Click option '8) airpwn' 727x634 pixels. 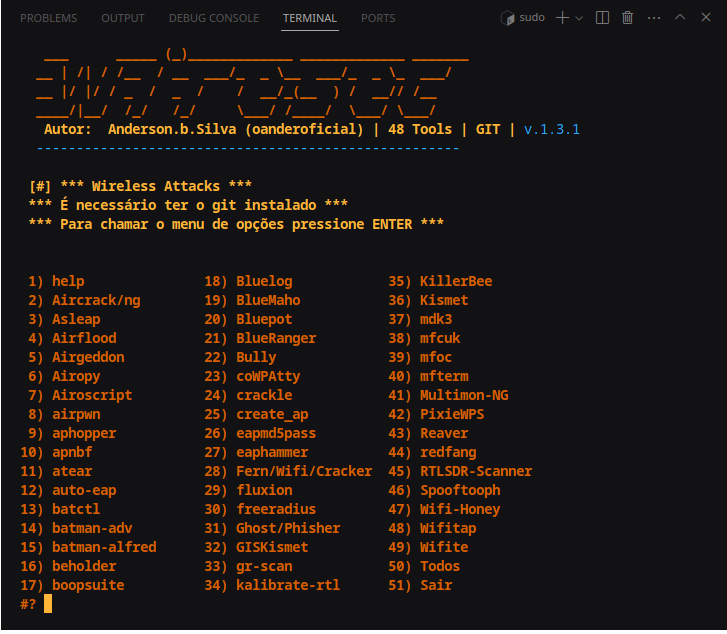pyautogui.click(x=64, y=414)
